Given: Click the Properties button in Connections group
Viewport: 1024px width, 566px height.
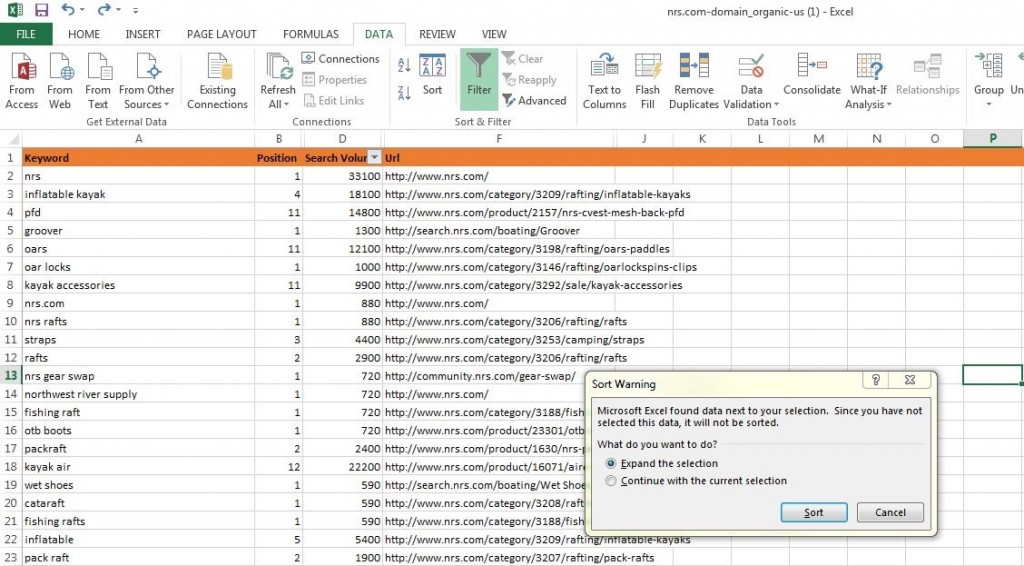Looking at the screenshot, I should click(x=334, y=80).
